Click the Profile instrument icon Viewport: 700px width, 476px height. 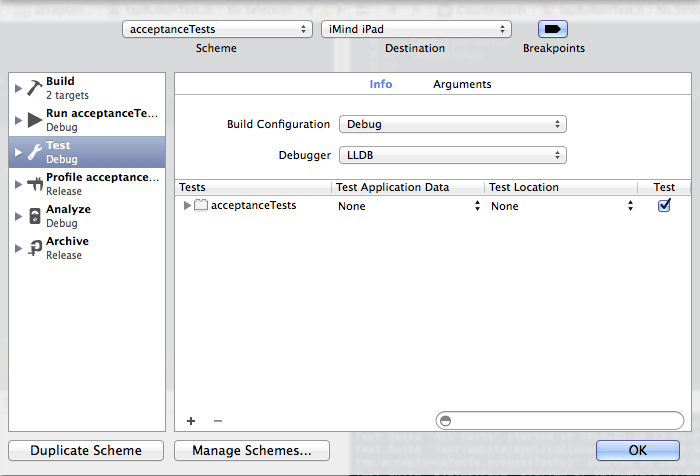[x=35, y=184]
